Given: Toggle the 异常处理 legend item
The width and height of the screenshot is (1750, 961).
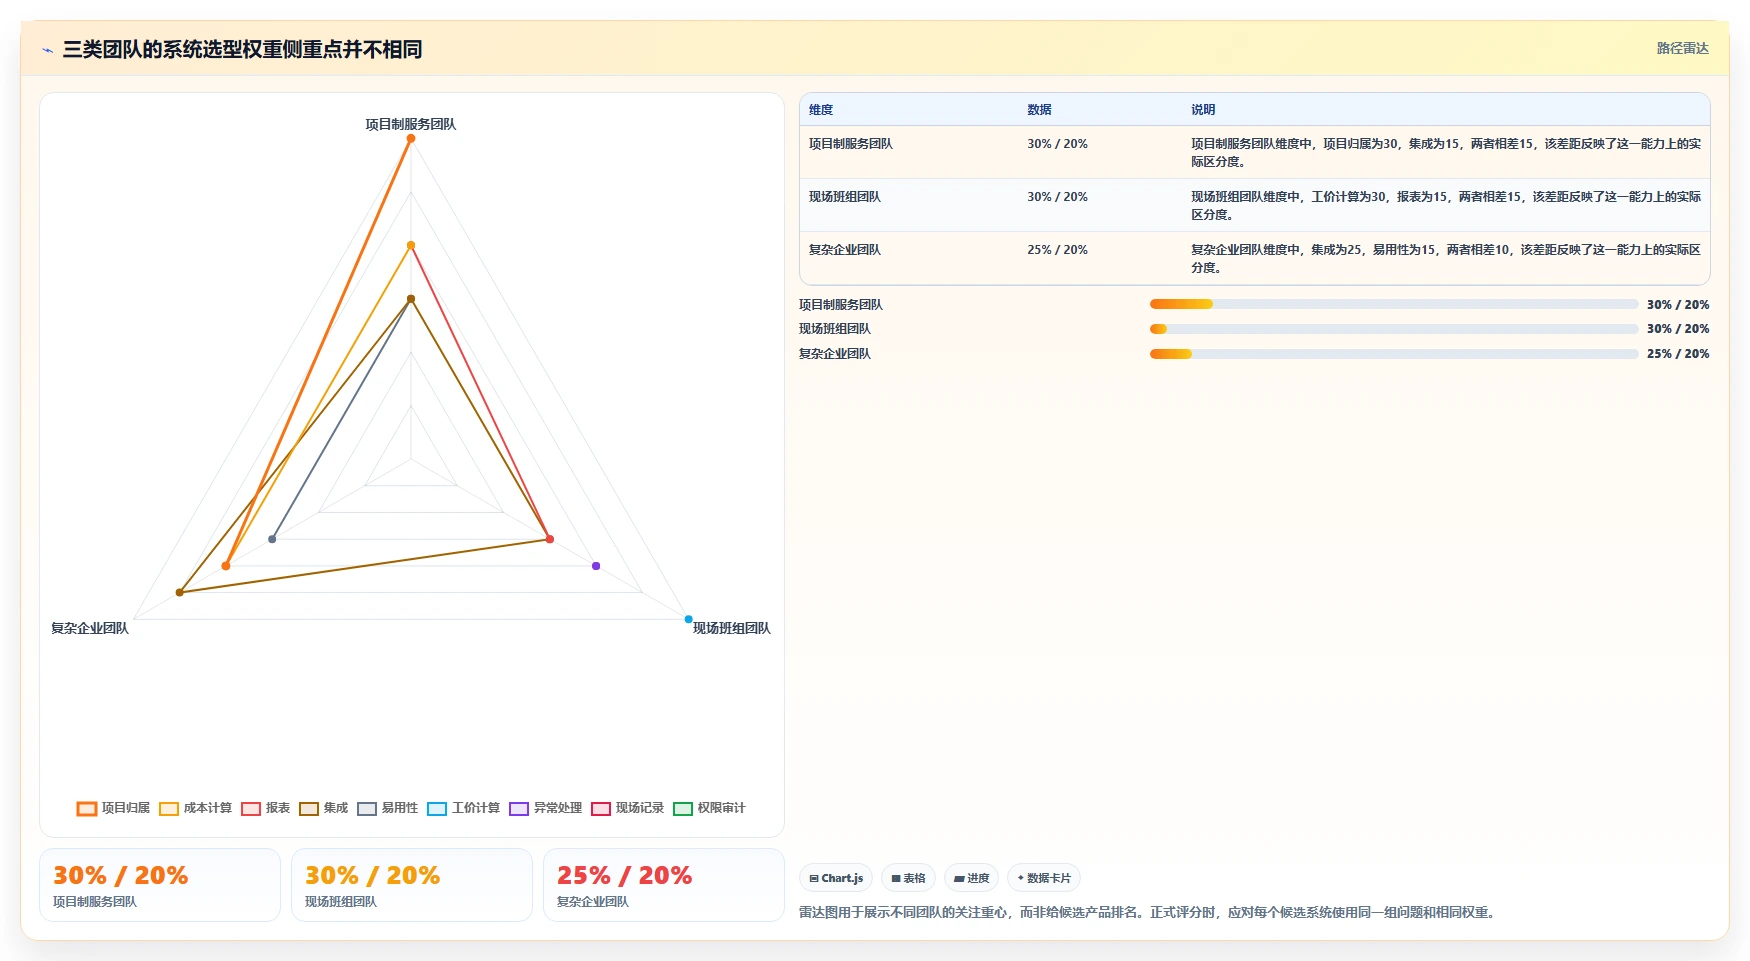Looking at the screenshot, I should (545, 808).
